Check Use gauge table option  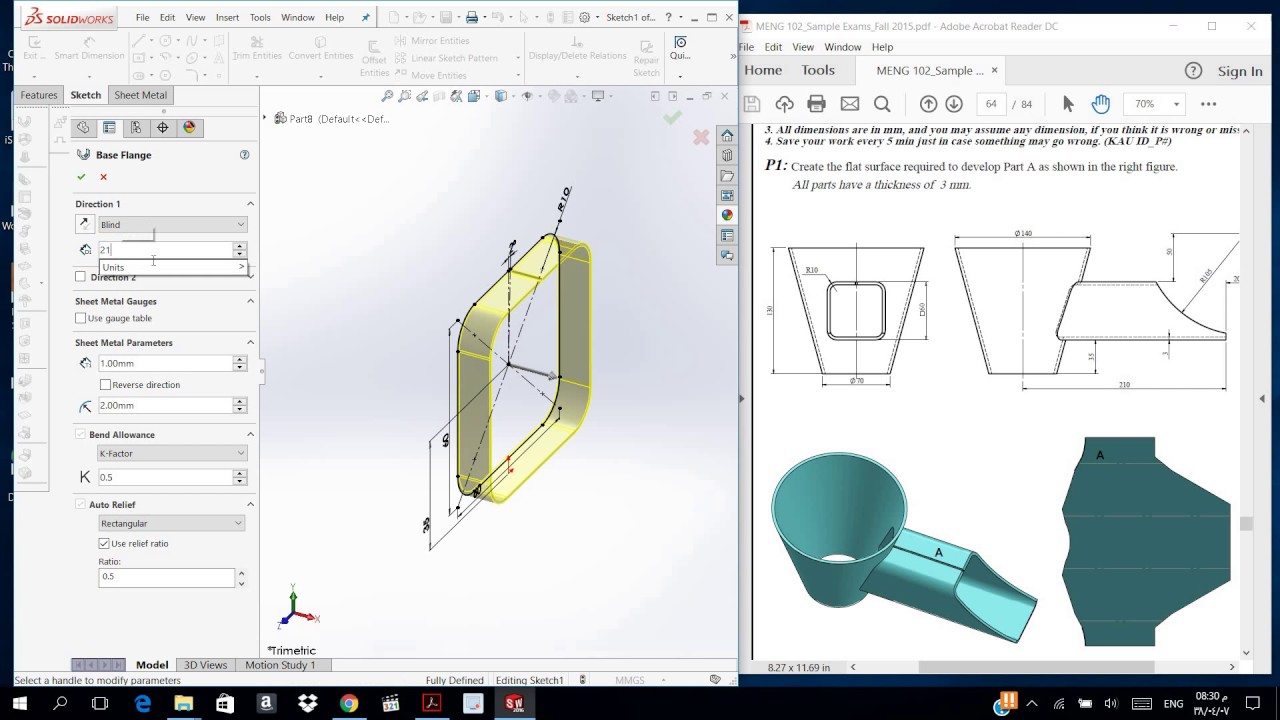click(80, 318)
